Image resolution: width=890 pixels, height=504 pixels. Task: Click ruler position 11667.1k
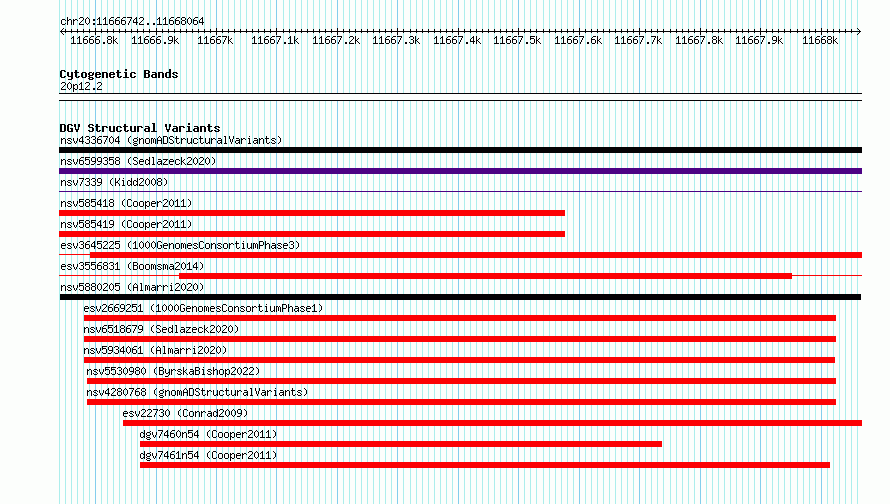[275, 40]
